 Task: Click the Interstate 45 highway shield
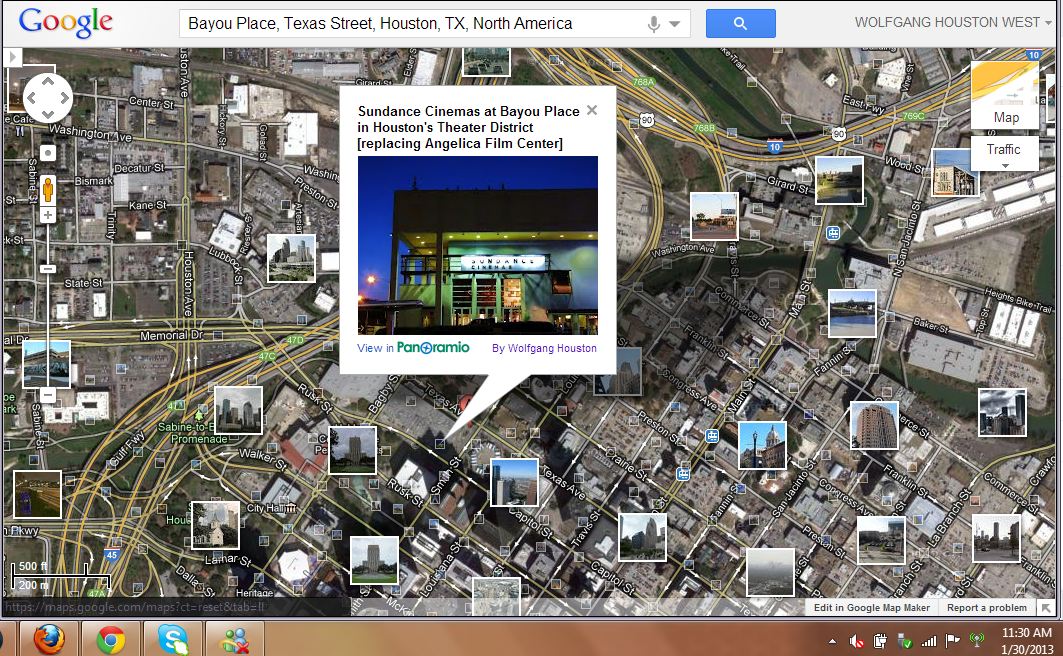tap(111, 554)
